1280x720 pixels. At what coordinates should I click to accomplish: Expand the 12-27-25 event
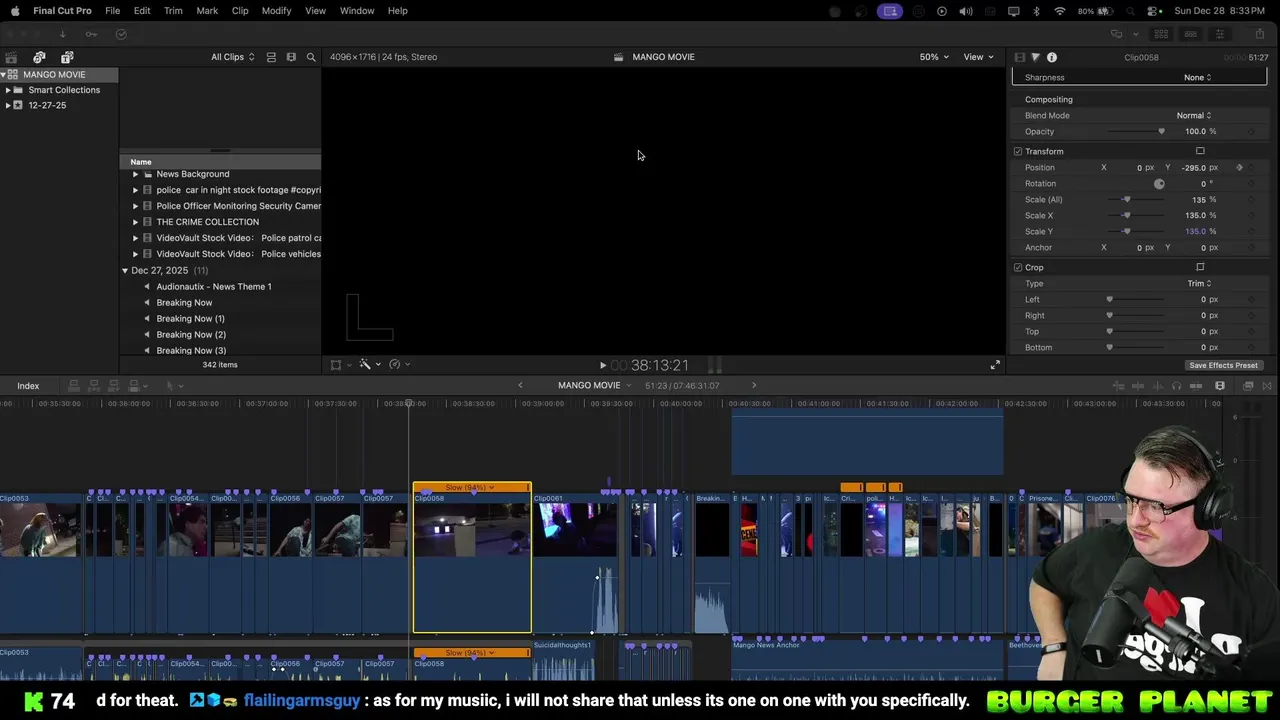[8, 105]
